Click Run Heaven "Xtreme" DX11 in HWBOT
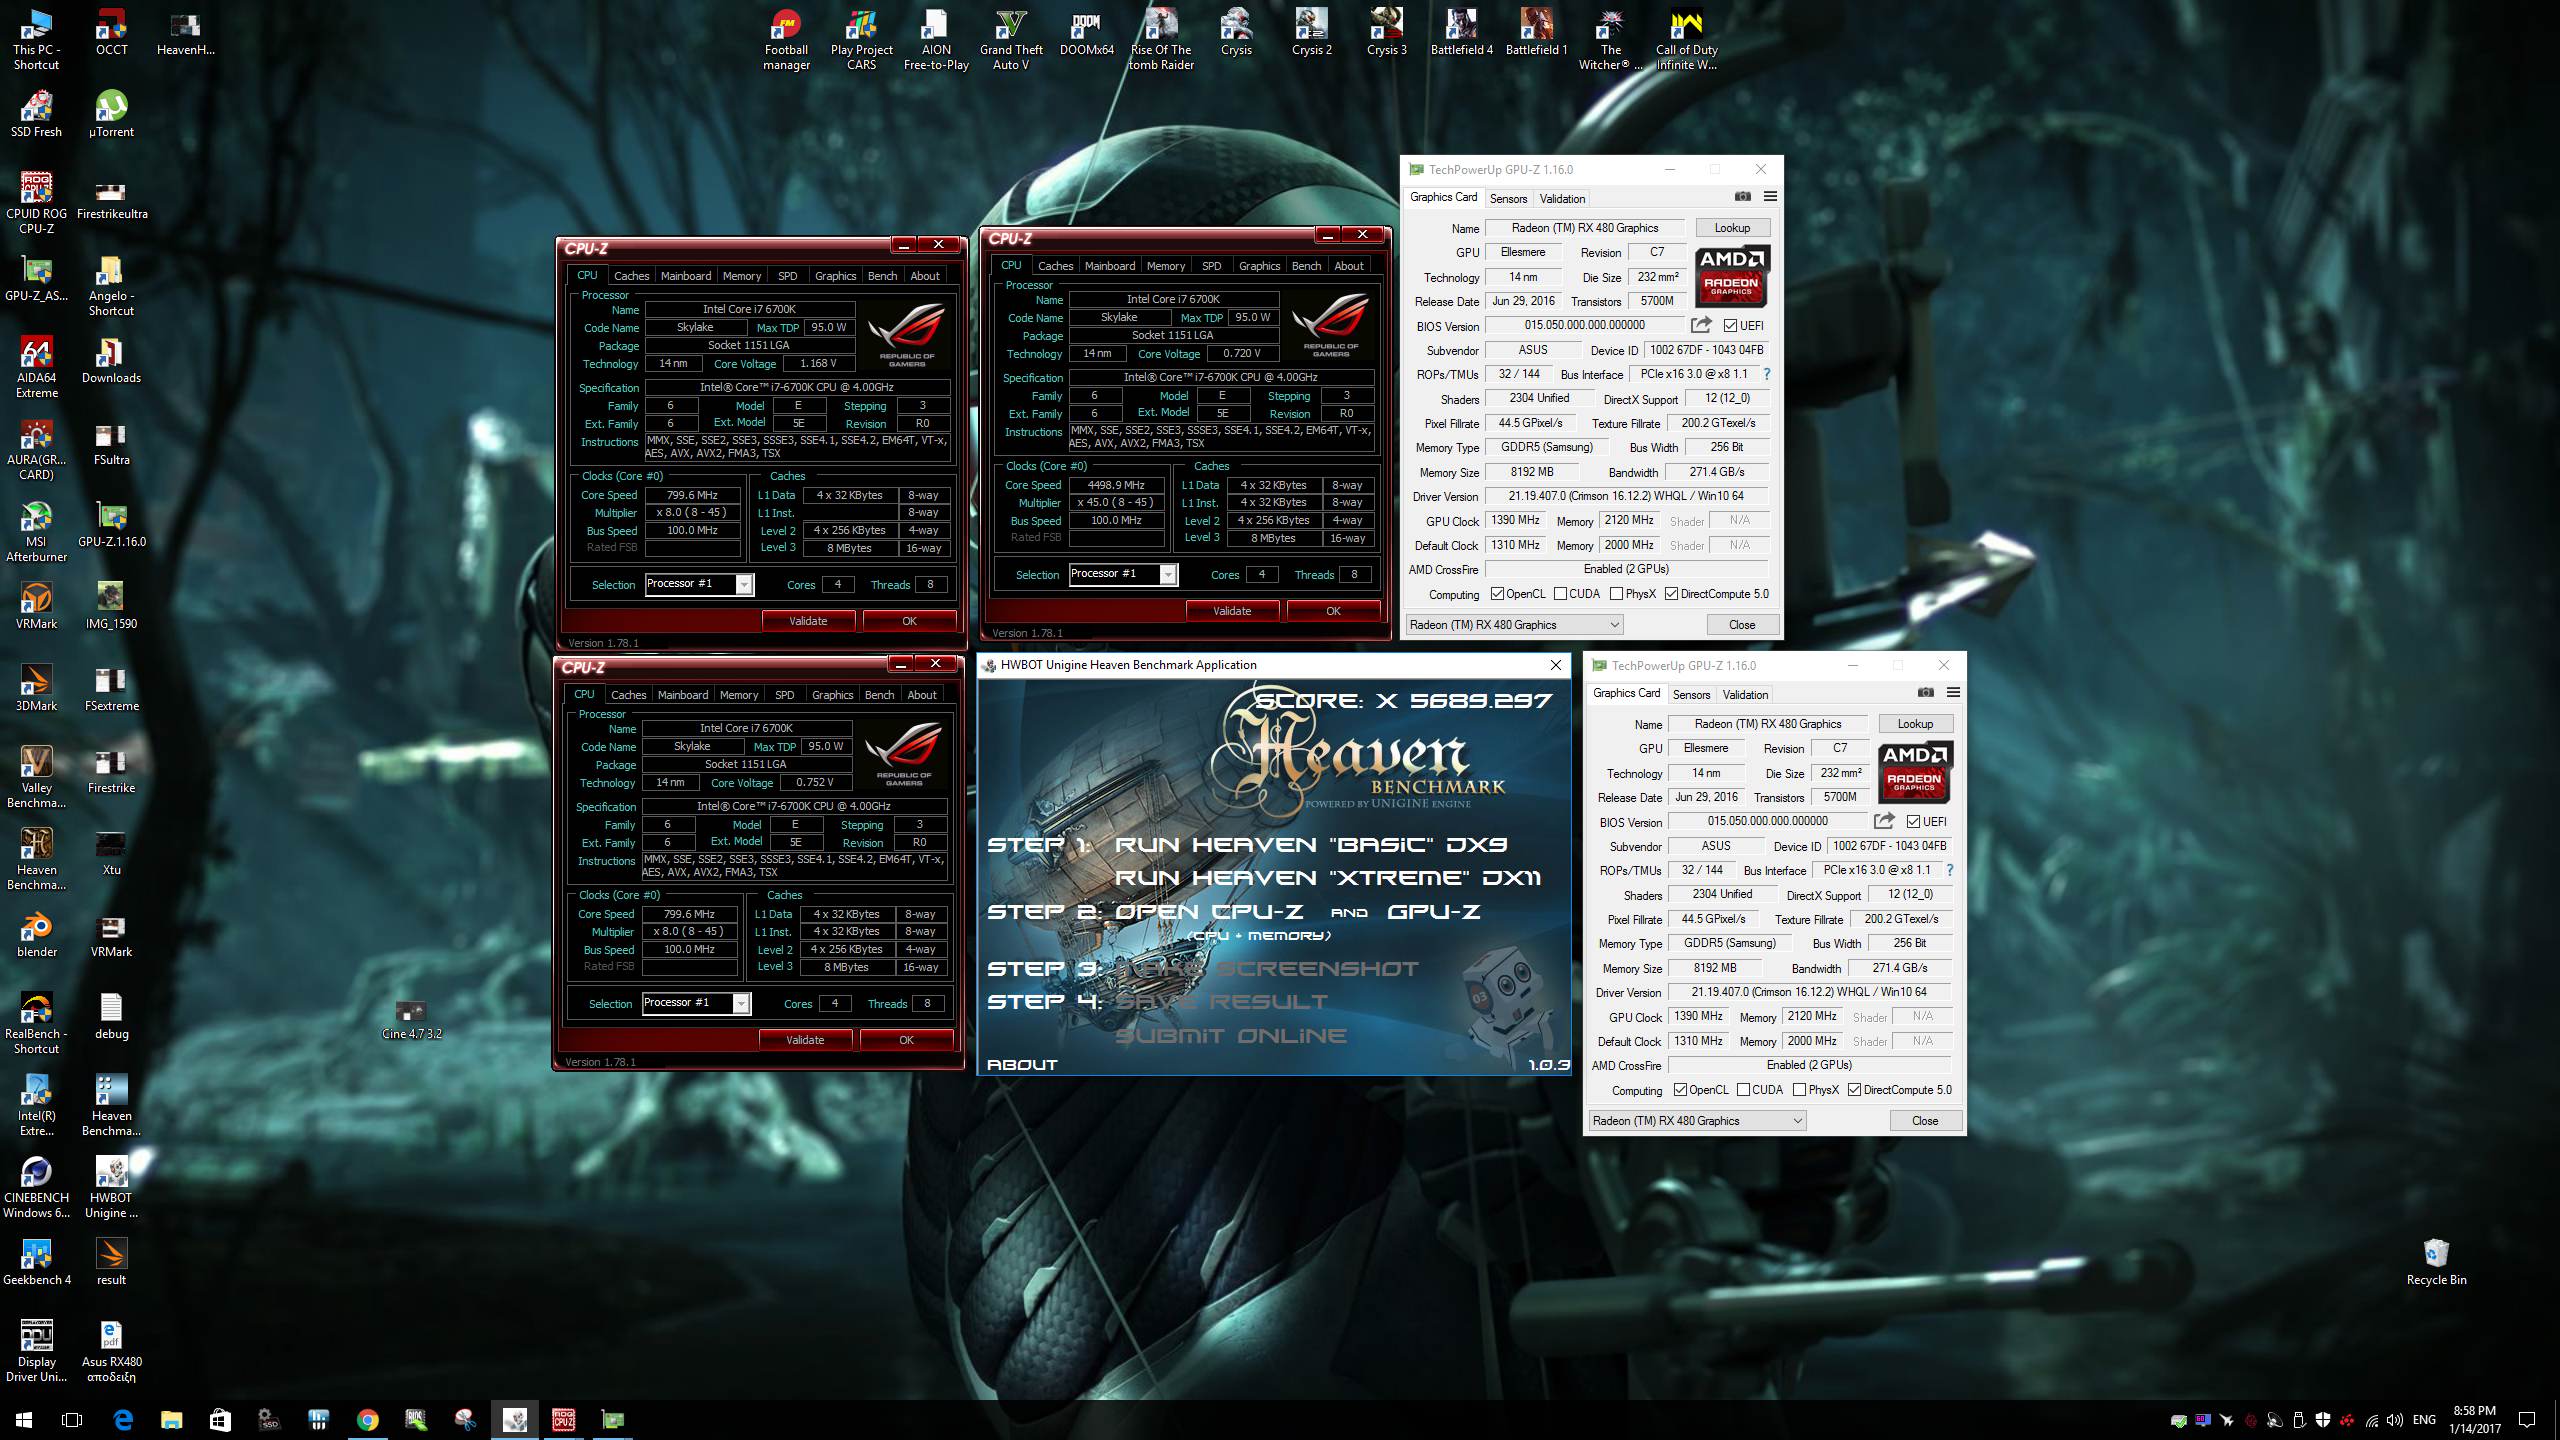The image size is (2560, 1440). [1328, 878]
